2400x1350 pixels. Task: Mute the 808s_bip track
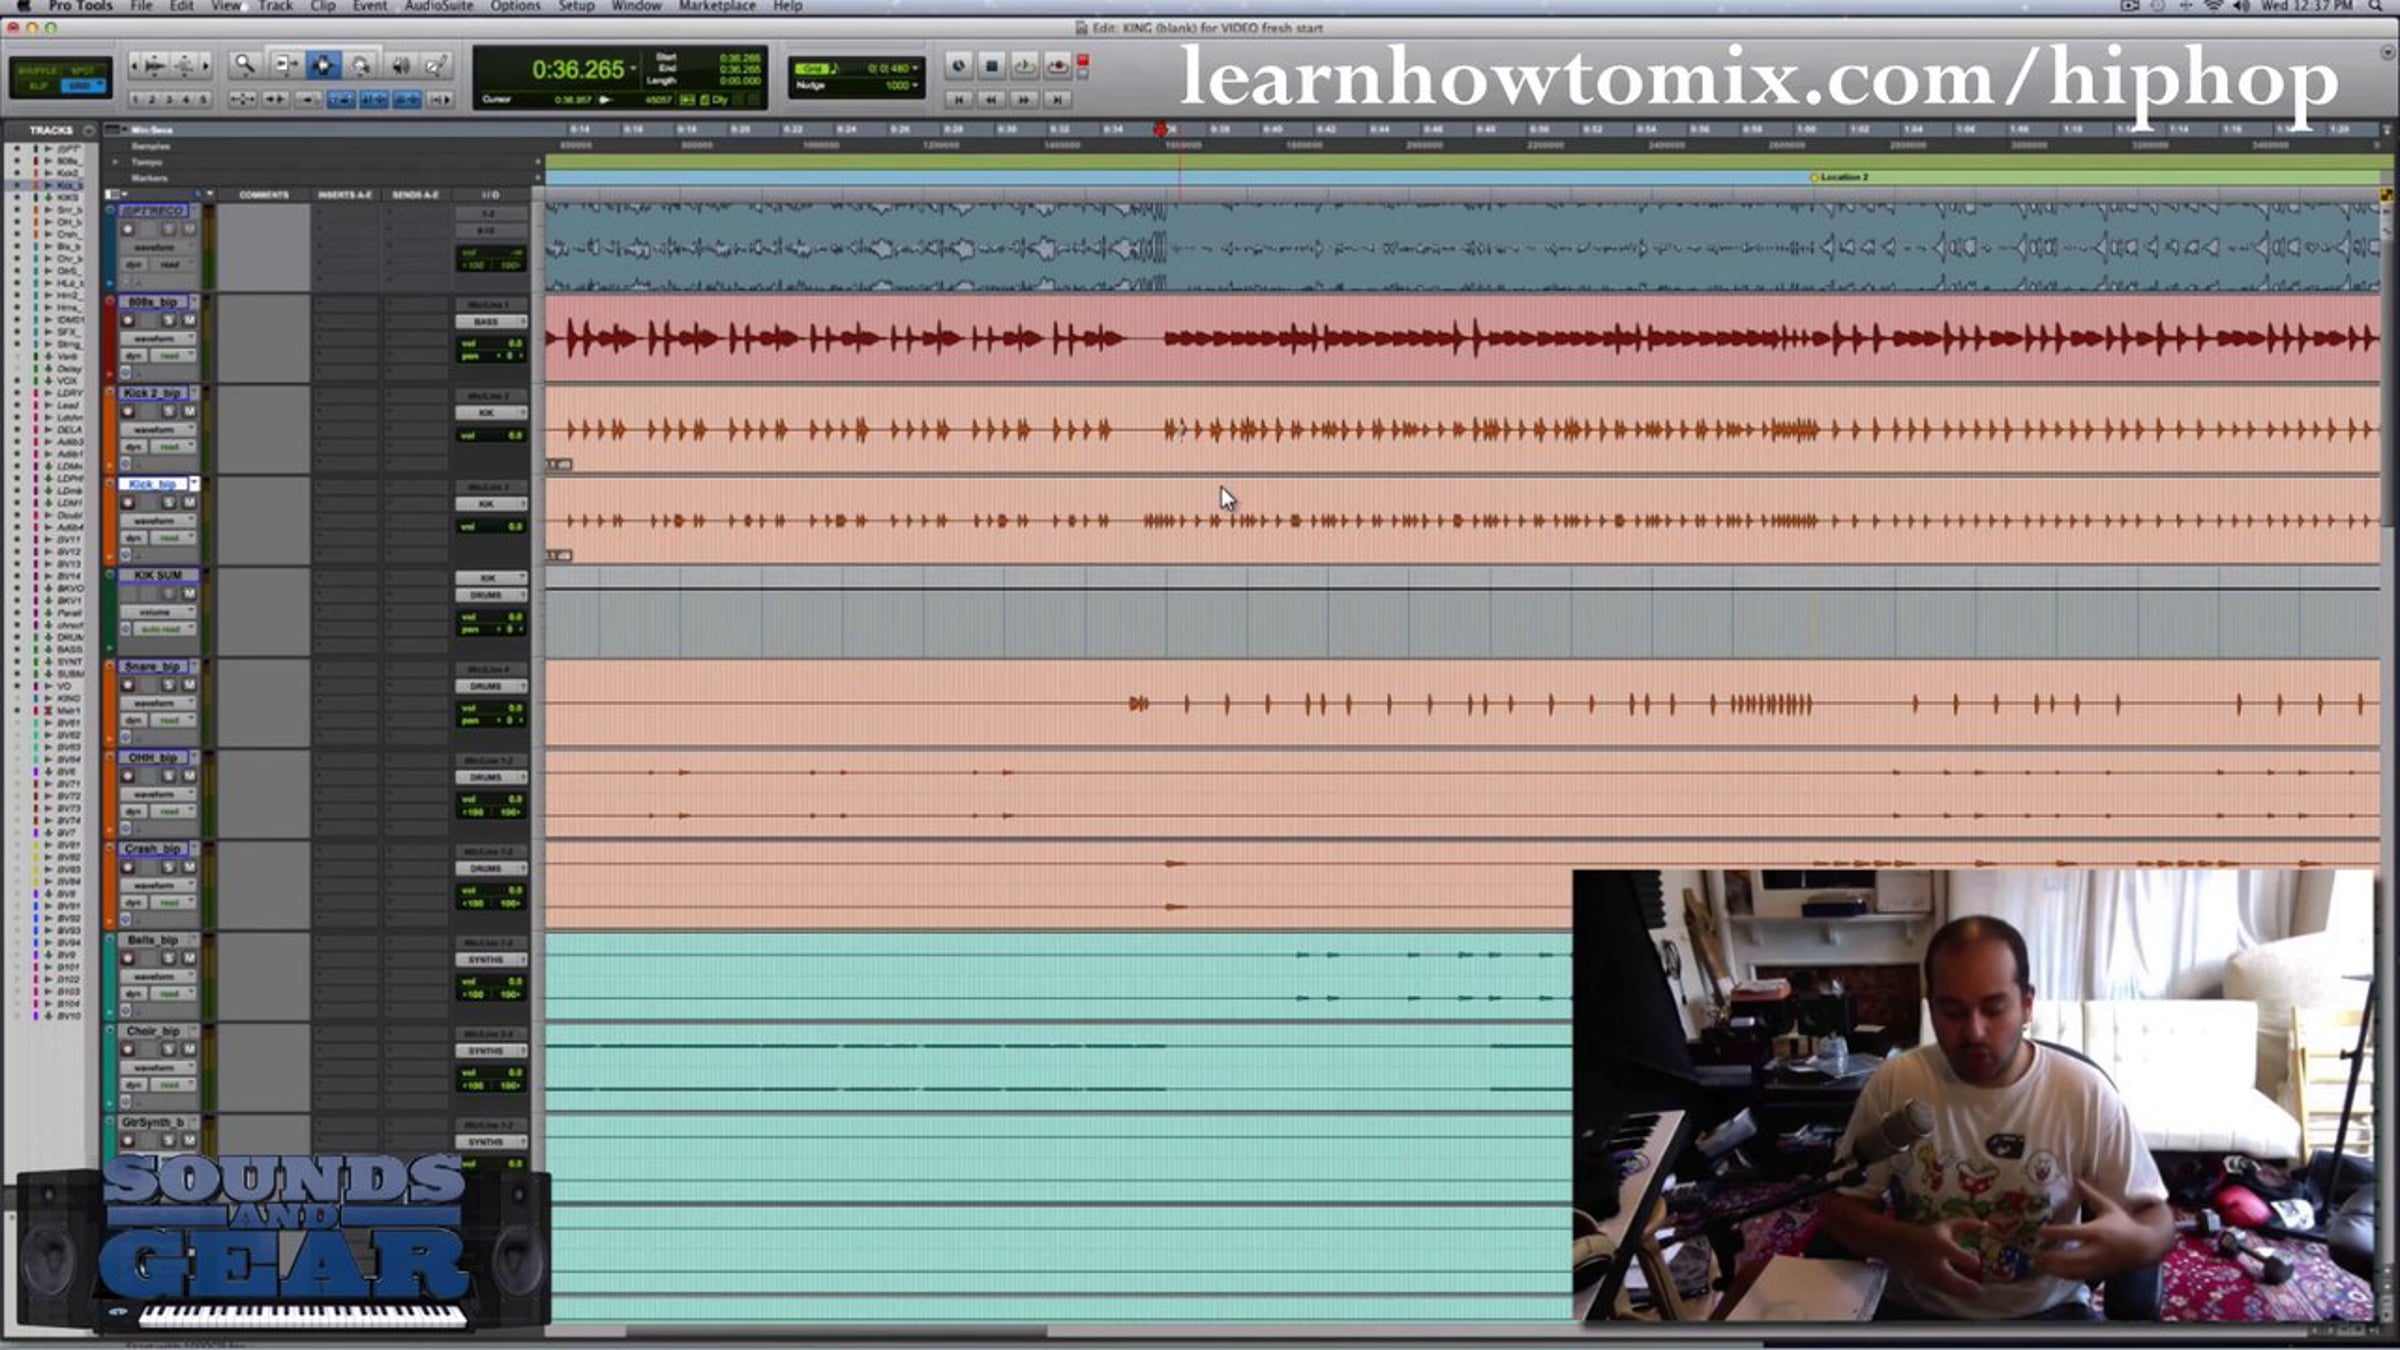(189, 320)
